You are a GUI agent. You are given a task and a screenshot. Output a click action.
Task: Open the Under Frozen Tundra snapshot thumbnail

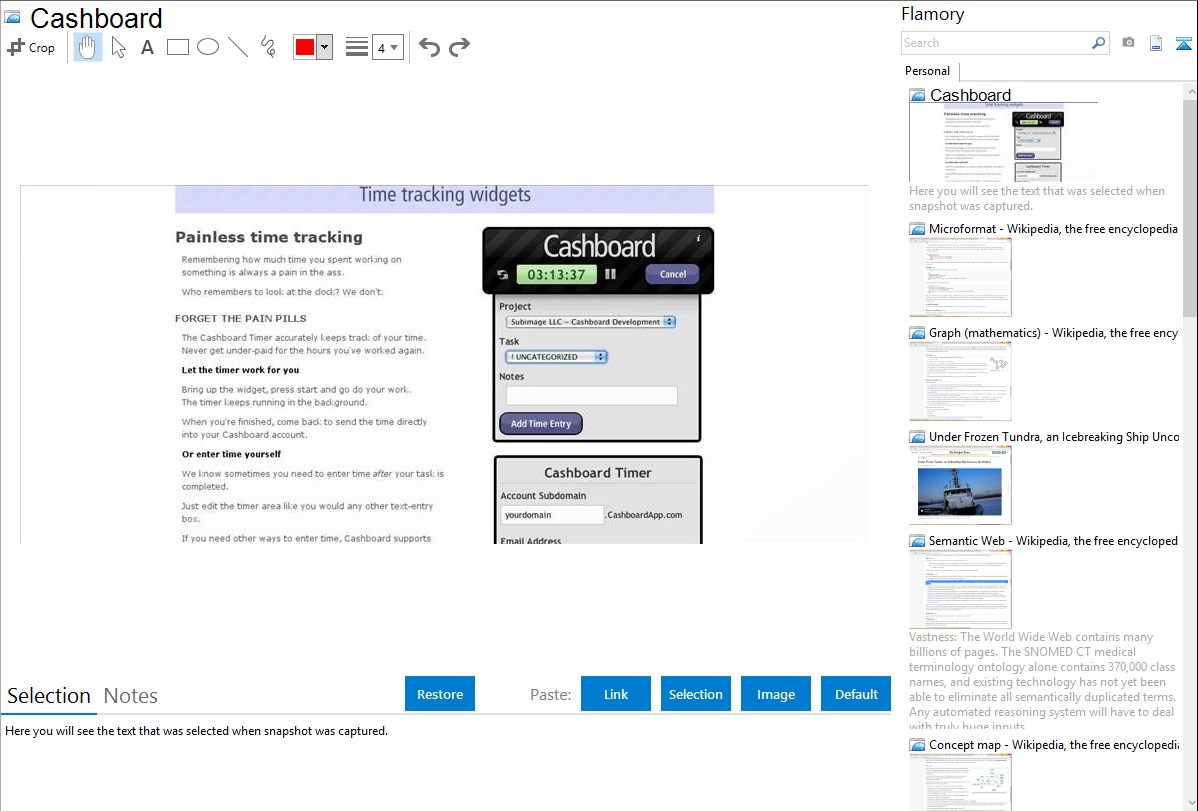coord(960,485)
